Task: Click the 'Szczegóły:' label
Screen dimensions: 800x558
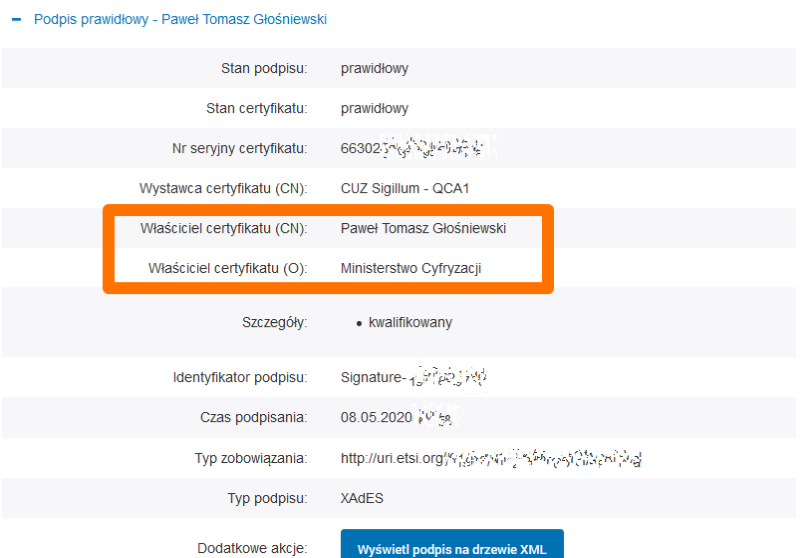Action: 274,322
